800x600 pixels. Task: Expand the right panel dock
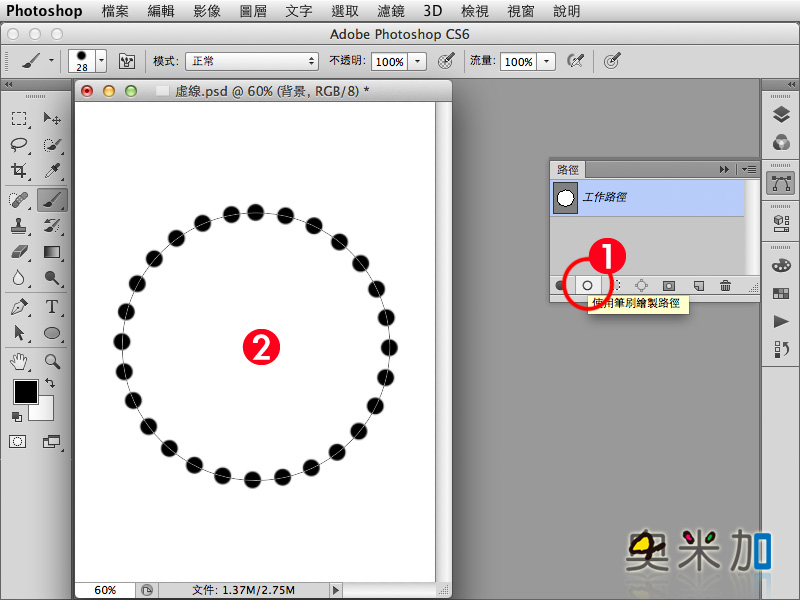coord(791,85)
